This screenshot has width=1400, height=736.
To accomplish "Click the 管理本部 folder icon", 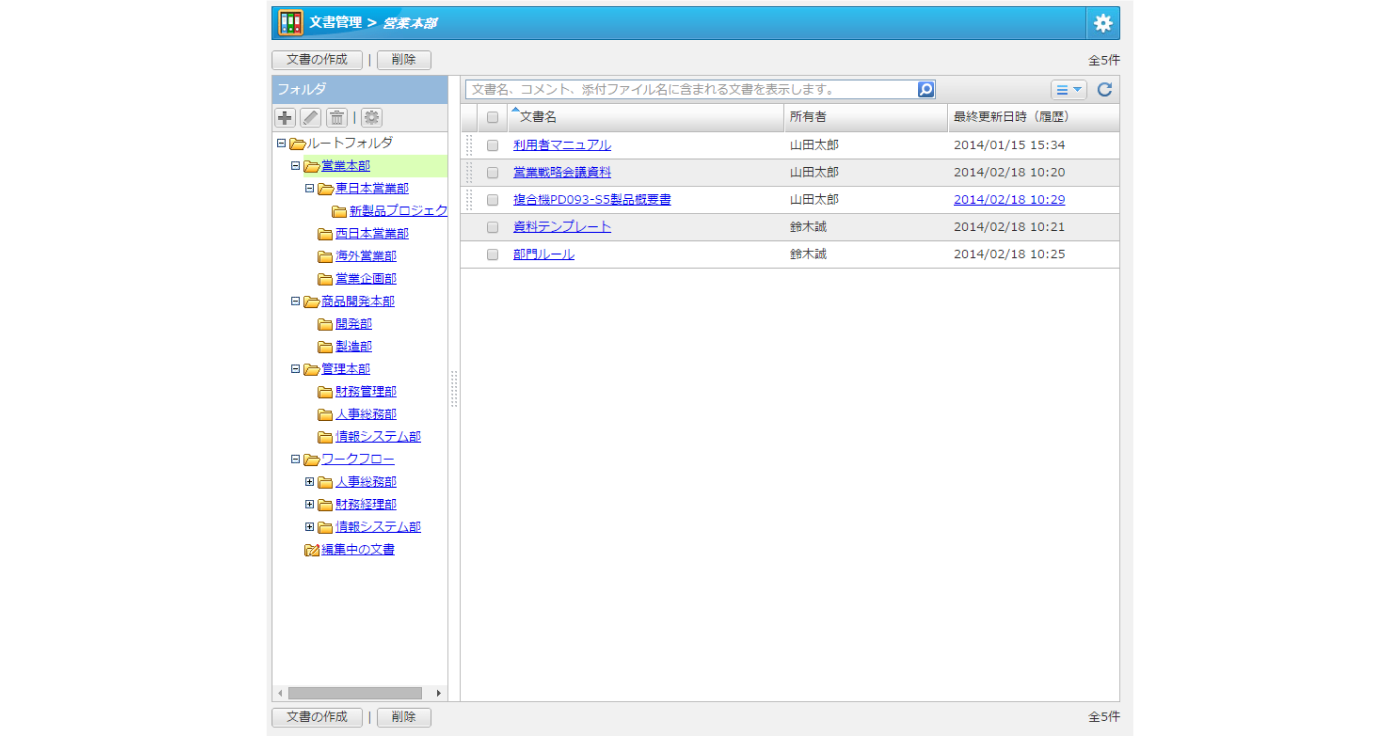I will pos(311,369).
